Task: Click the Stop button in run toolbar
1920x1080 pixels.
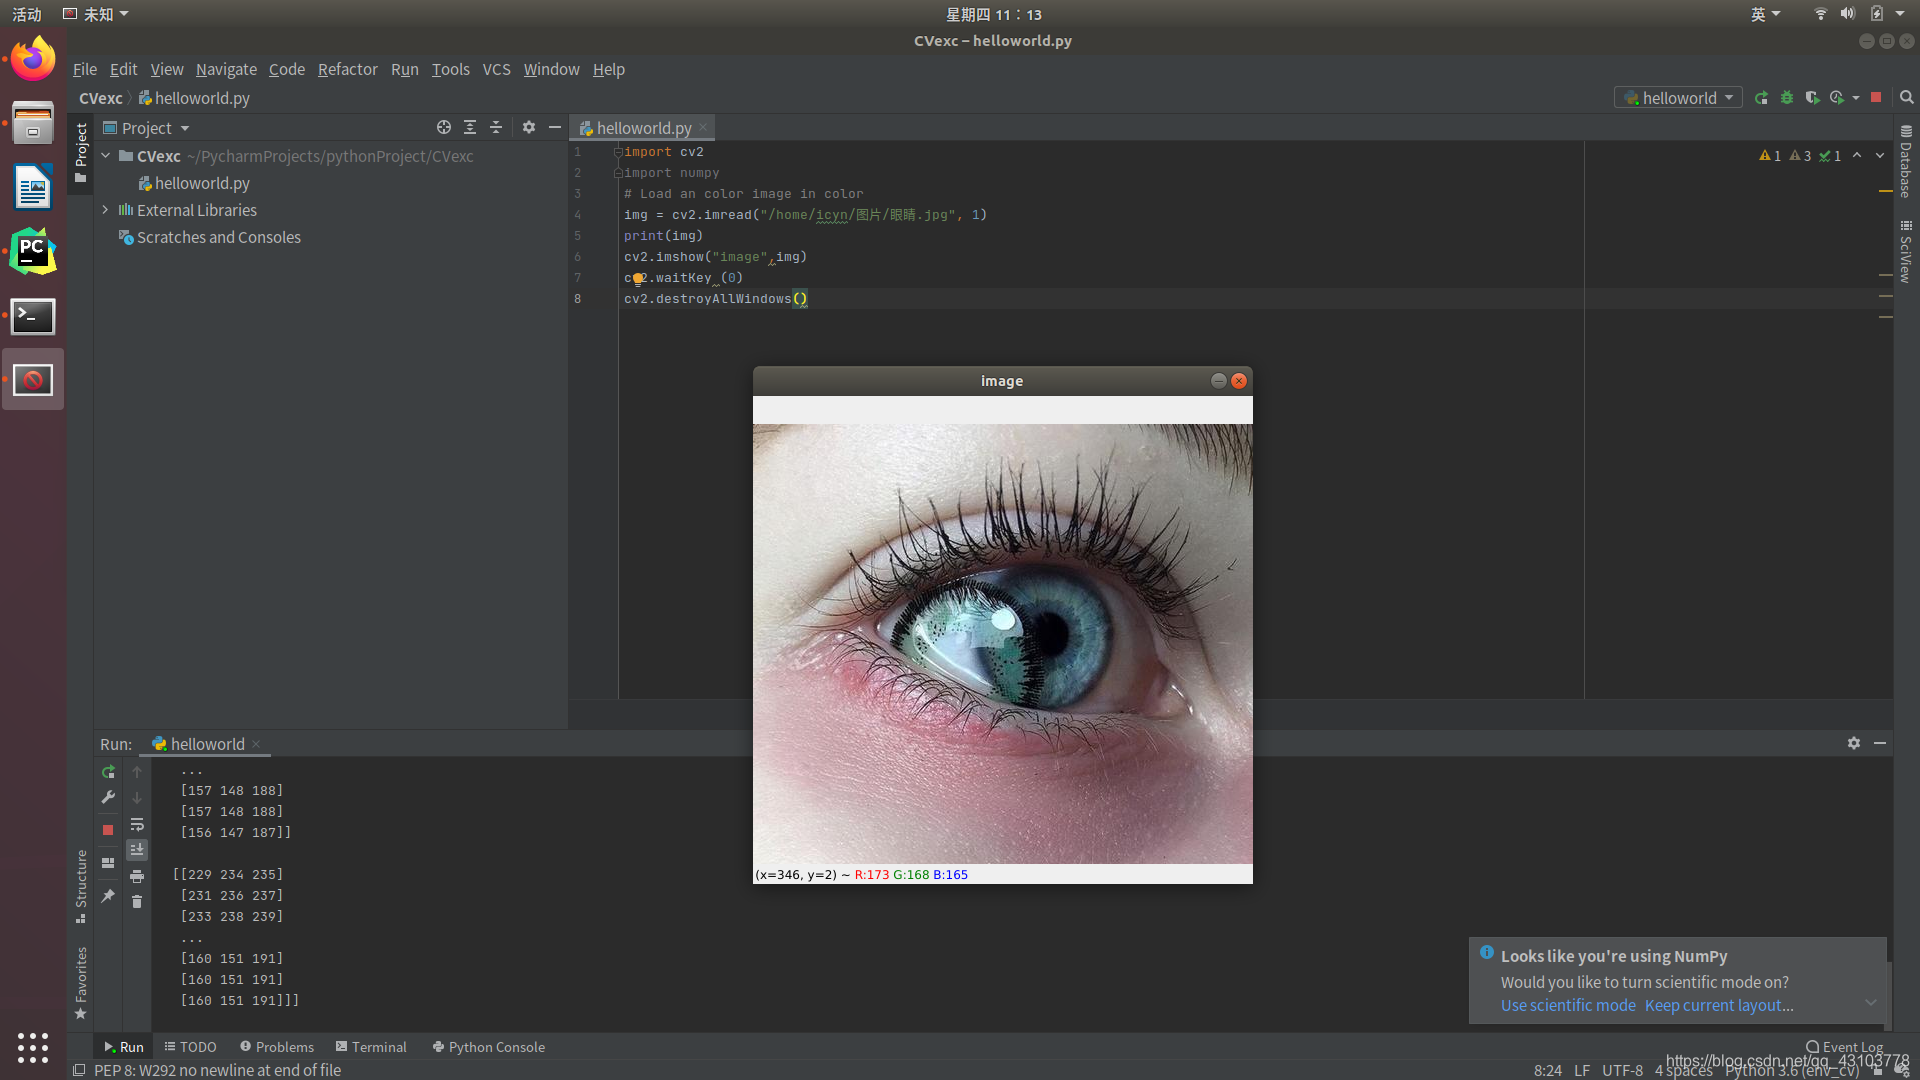Action: tap(108, 828)
